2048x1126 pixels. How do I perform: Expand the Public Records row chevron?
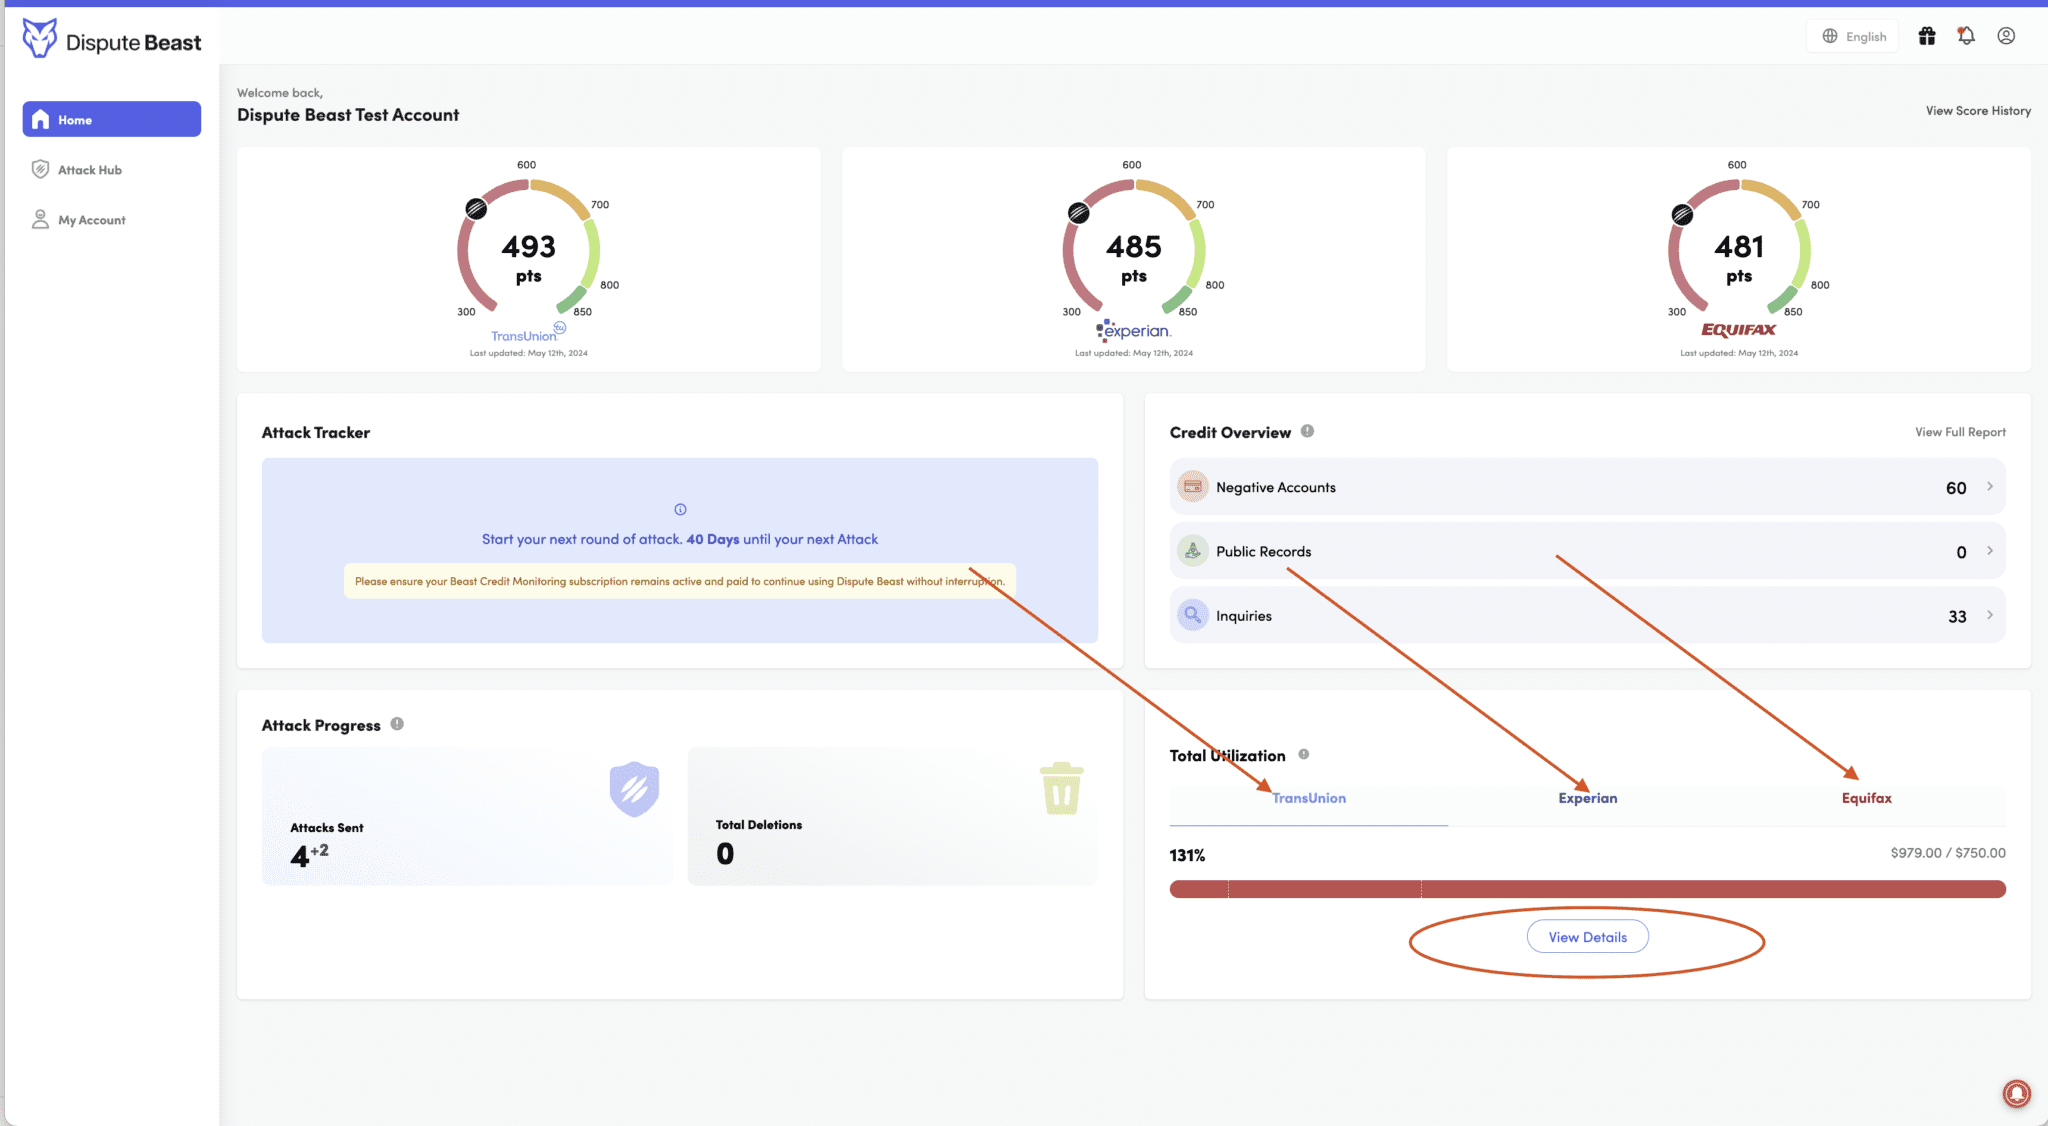point(1990,551)
